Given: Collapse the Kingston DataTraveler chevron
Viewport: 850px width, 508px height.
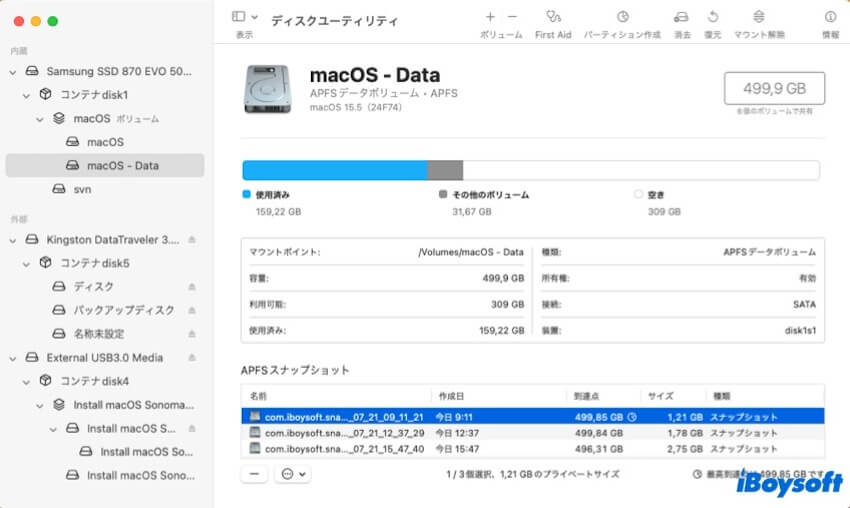Looking at the screenshot, I should coord(13,240).
